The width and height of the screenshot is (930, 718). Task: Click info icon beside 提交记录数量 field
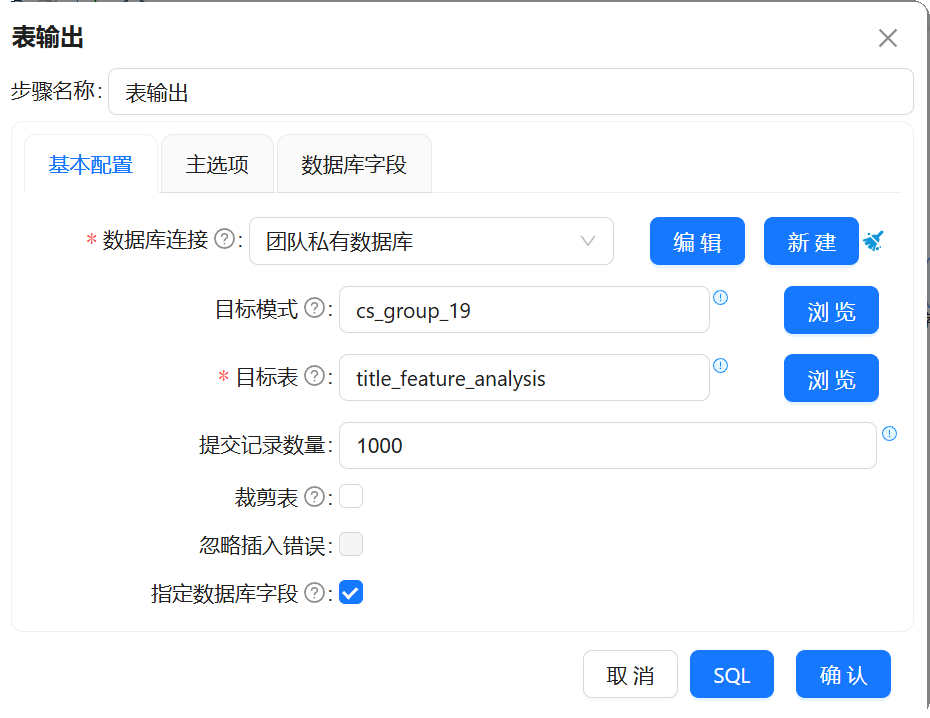(889, 433)
